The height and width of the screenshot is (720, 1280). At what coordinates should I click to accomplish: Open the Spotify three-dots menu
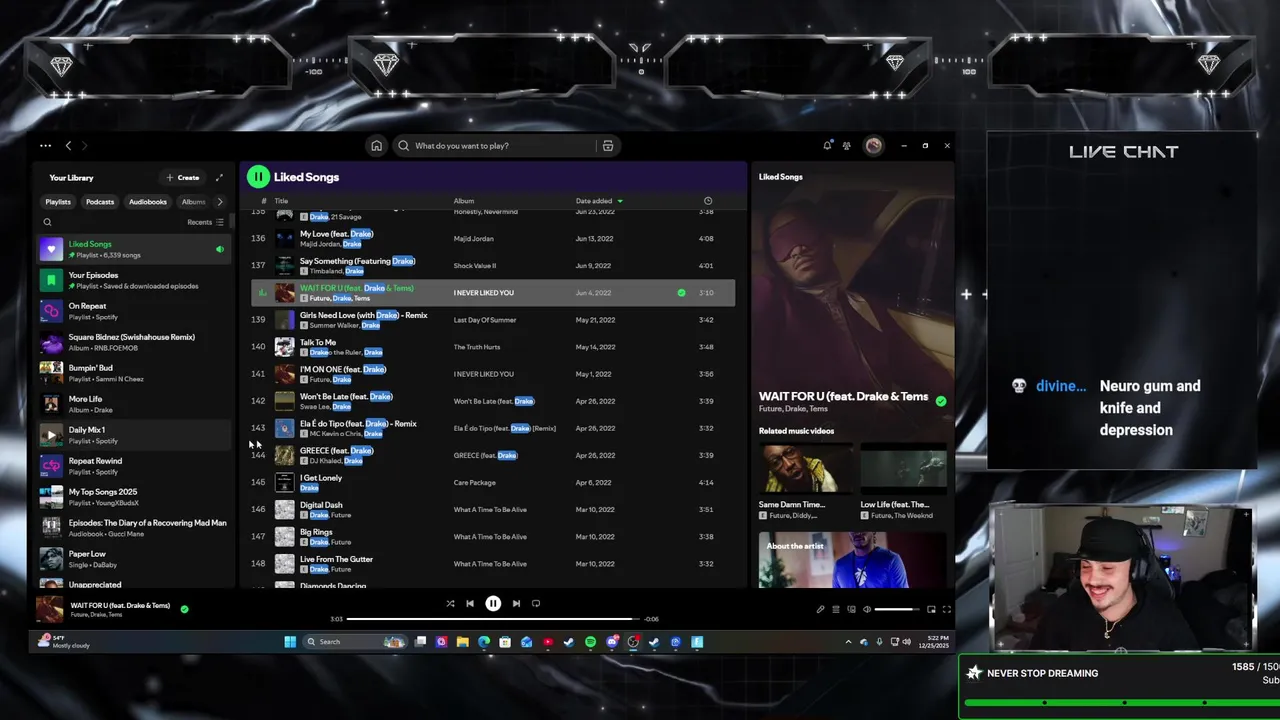pos(45,146)
